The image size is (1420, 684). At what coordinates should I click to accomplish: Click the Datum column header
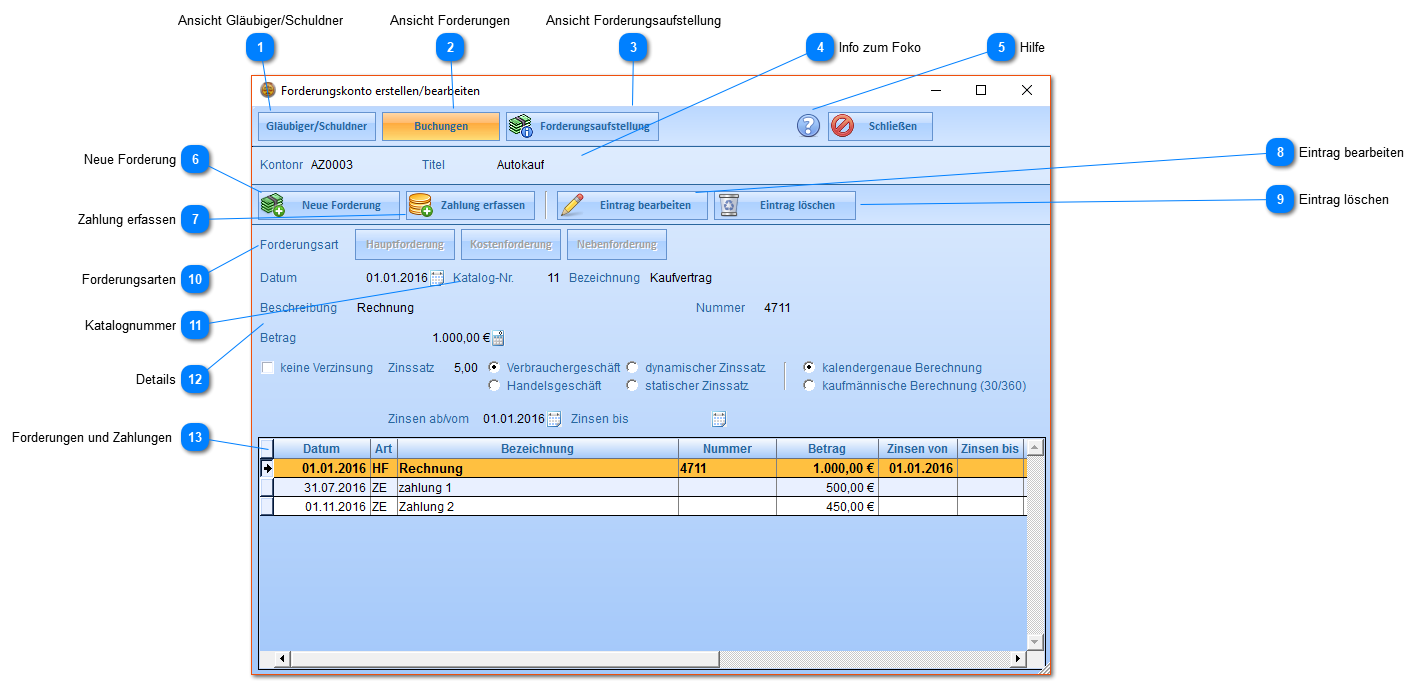click(x=322, y=449)
